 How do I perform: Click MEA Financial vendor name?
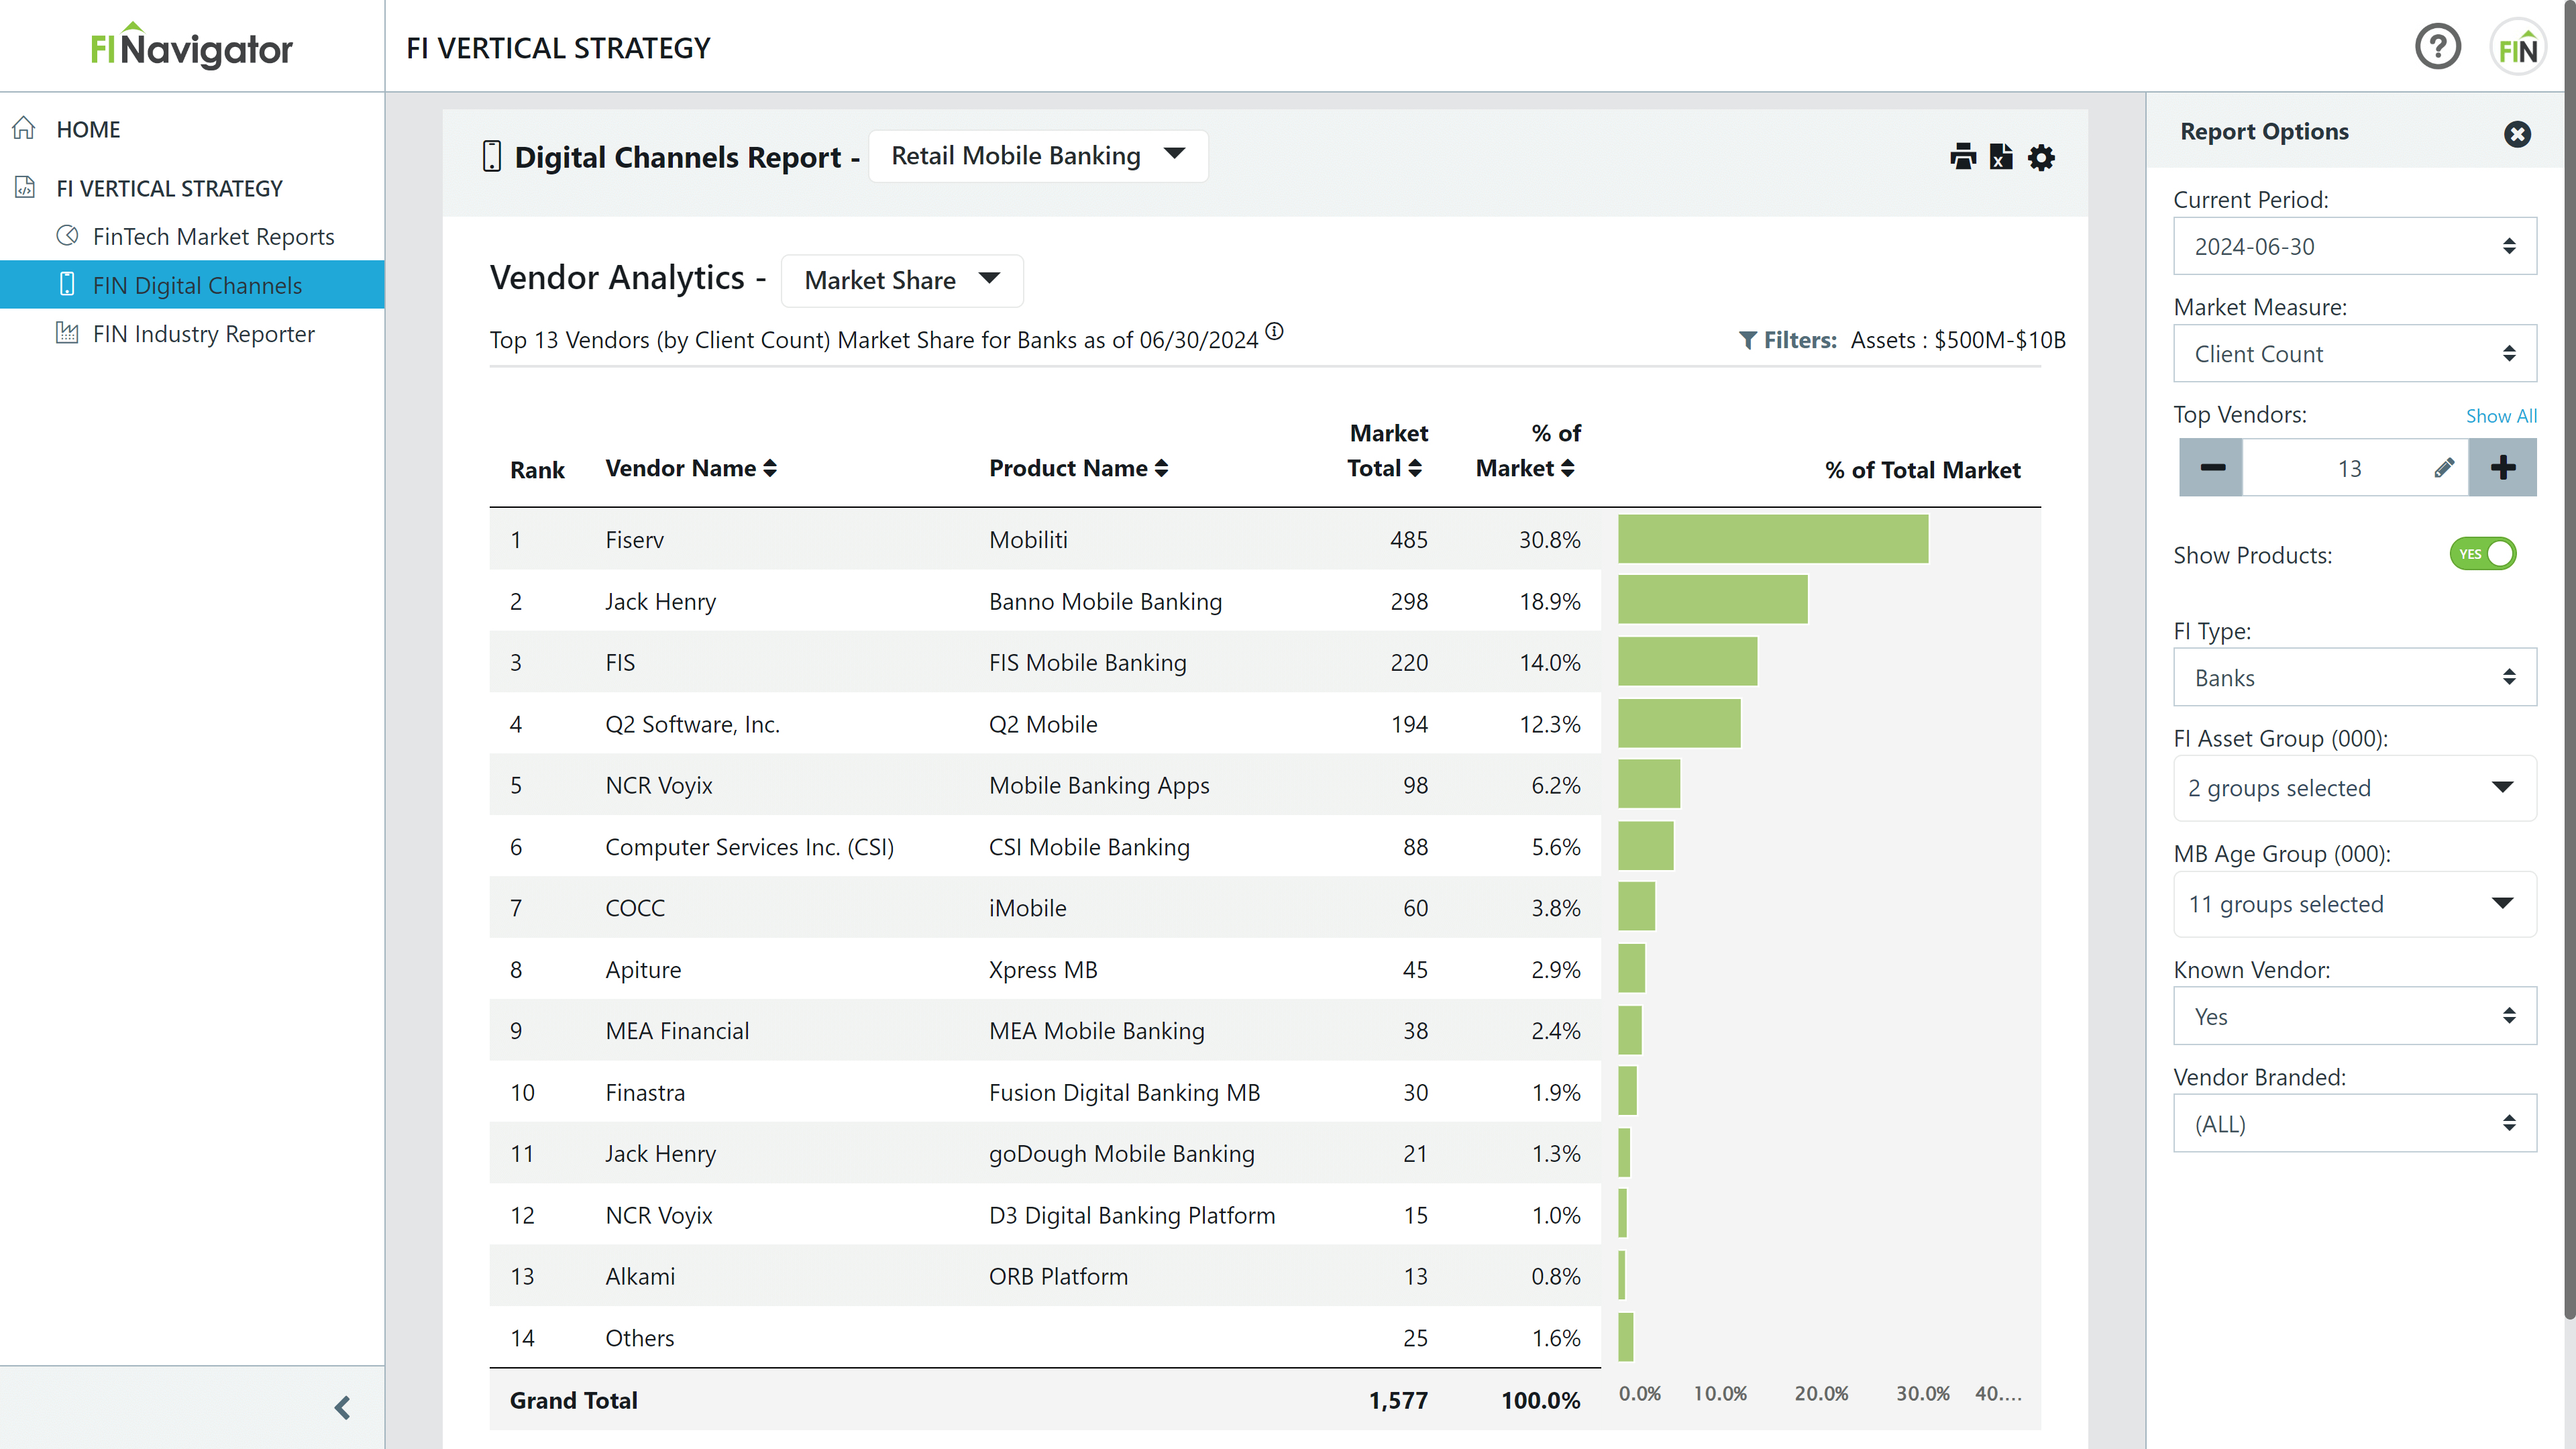click(x=677, y=1031)
